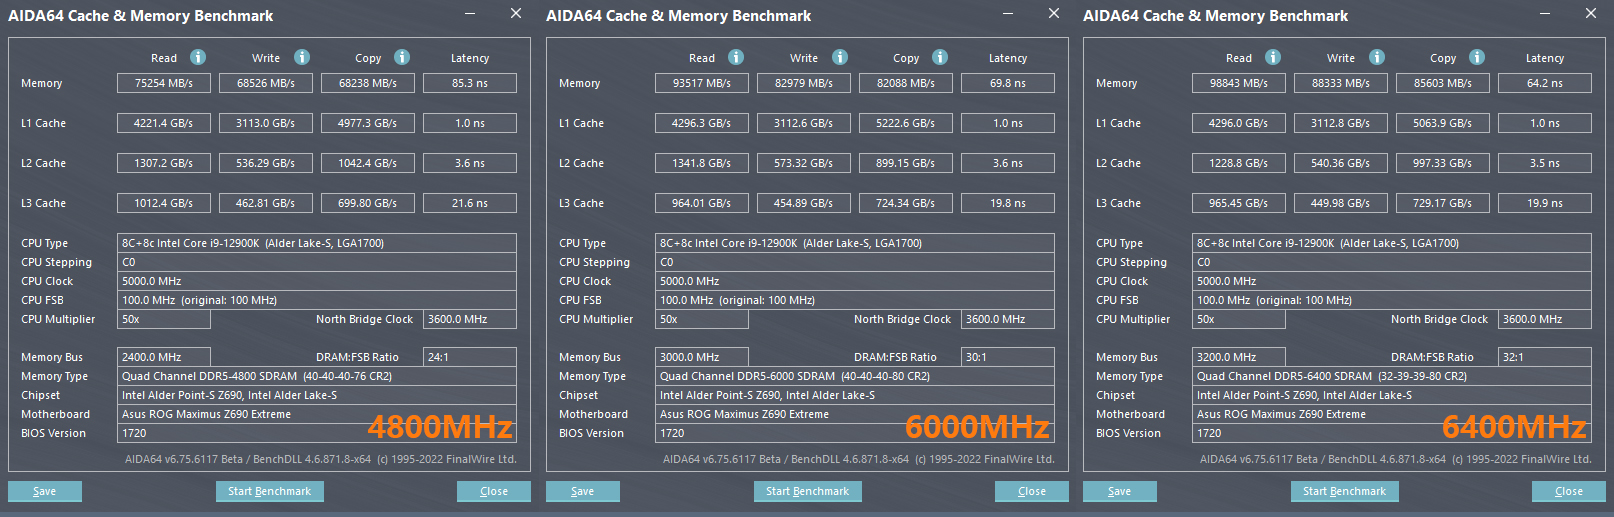Close the first AIDA64 window via title bar X
1614x517 pixels.
(x=516, y=14)
